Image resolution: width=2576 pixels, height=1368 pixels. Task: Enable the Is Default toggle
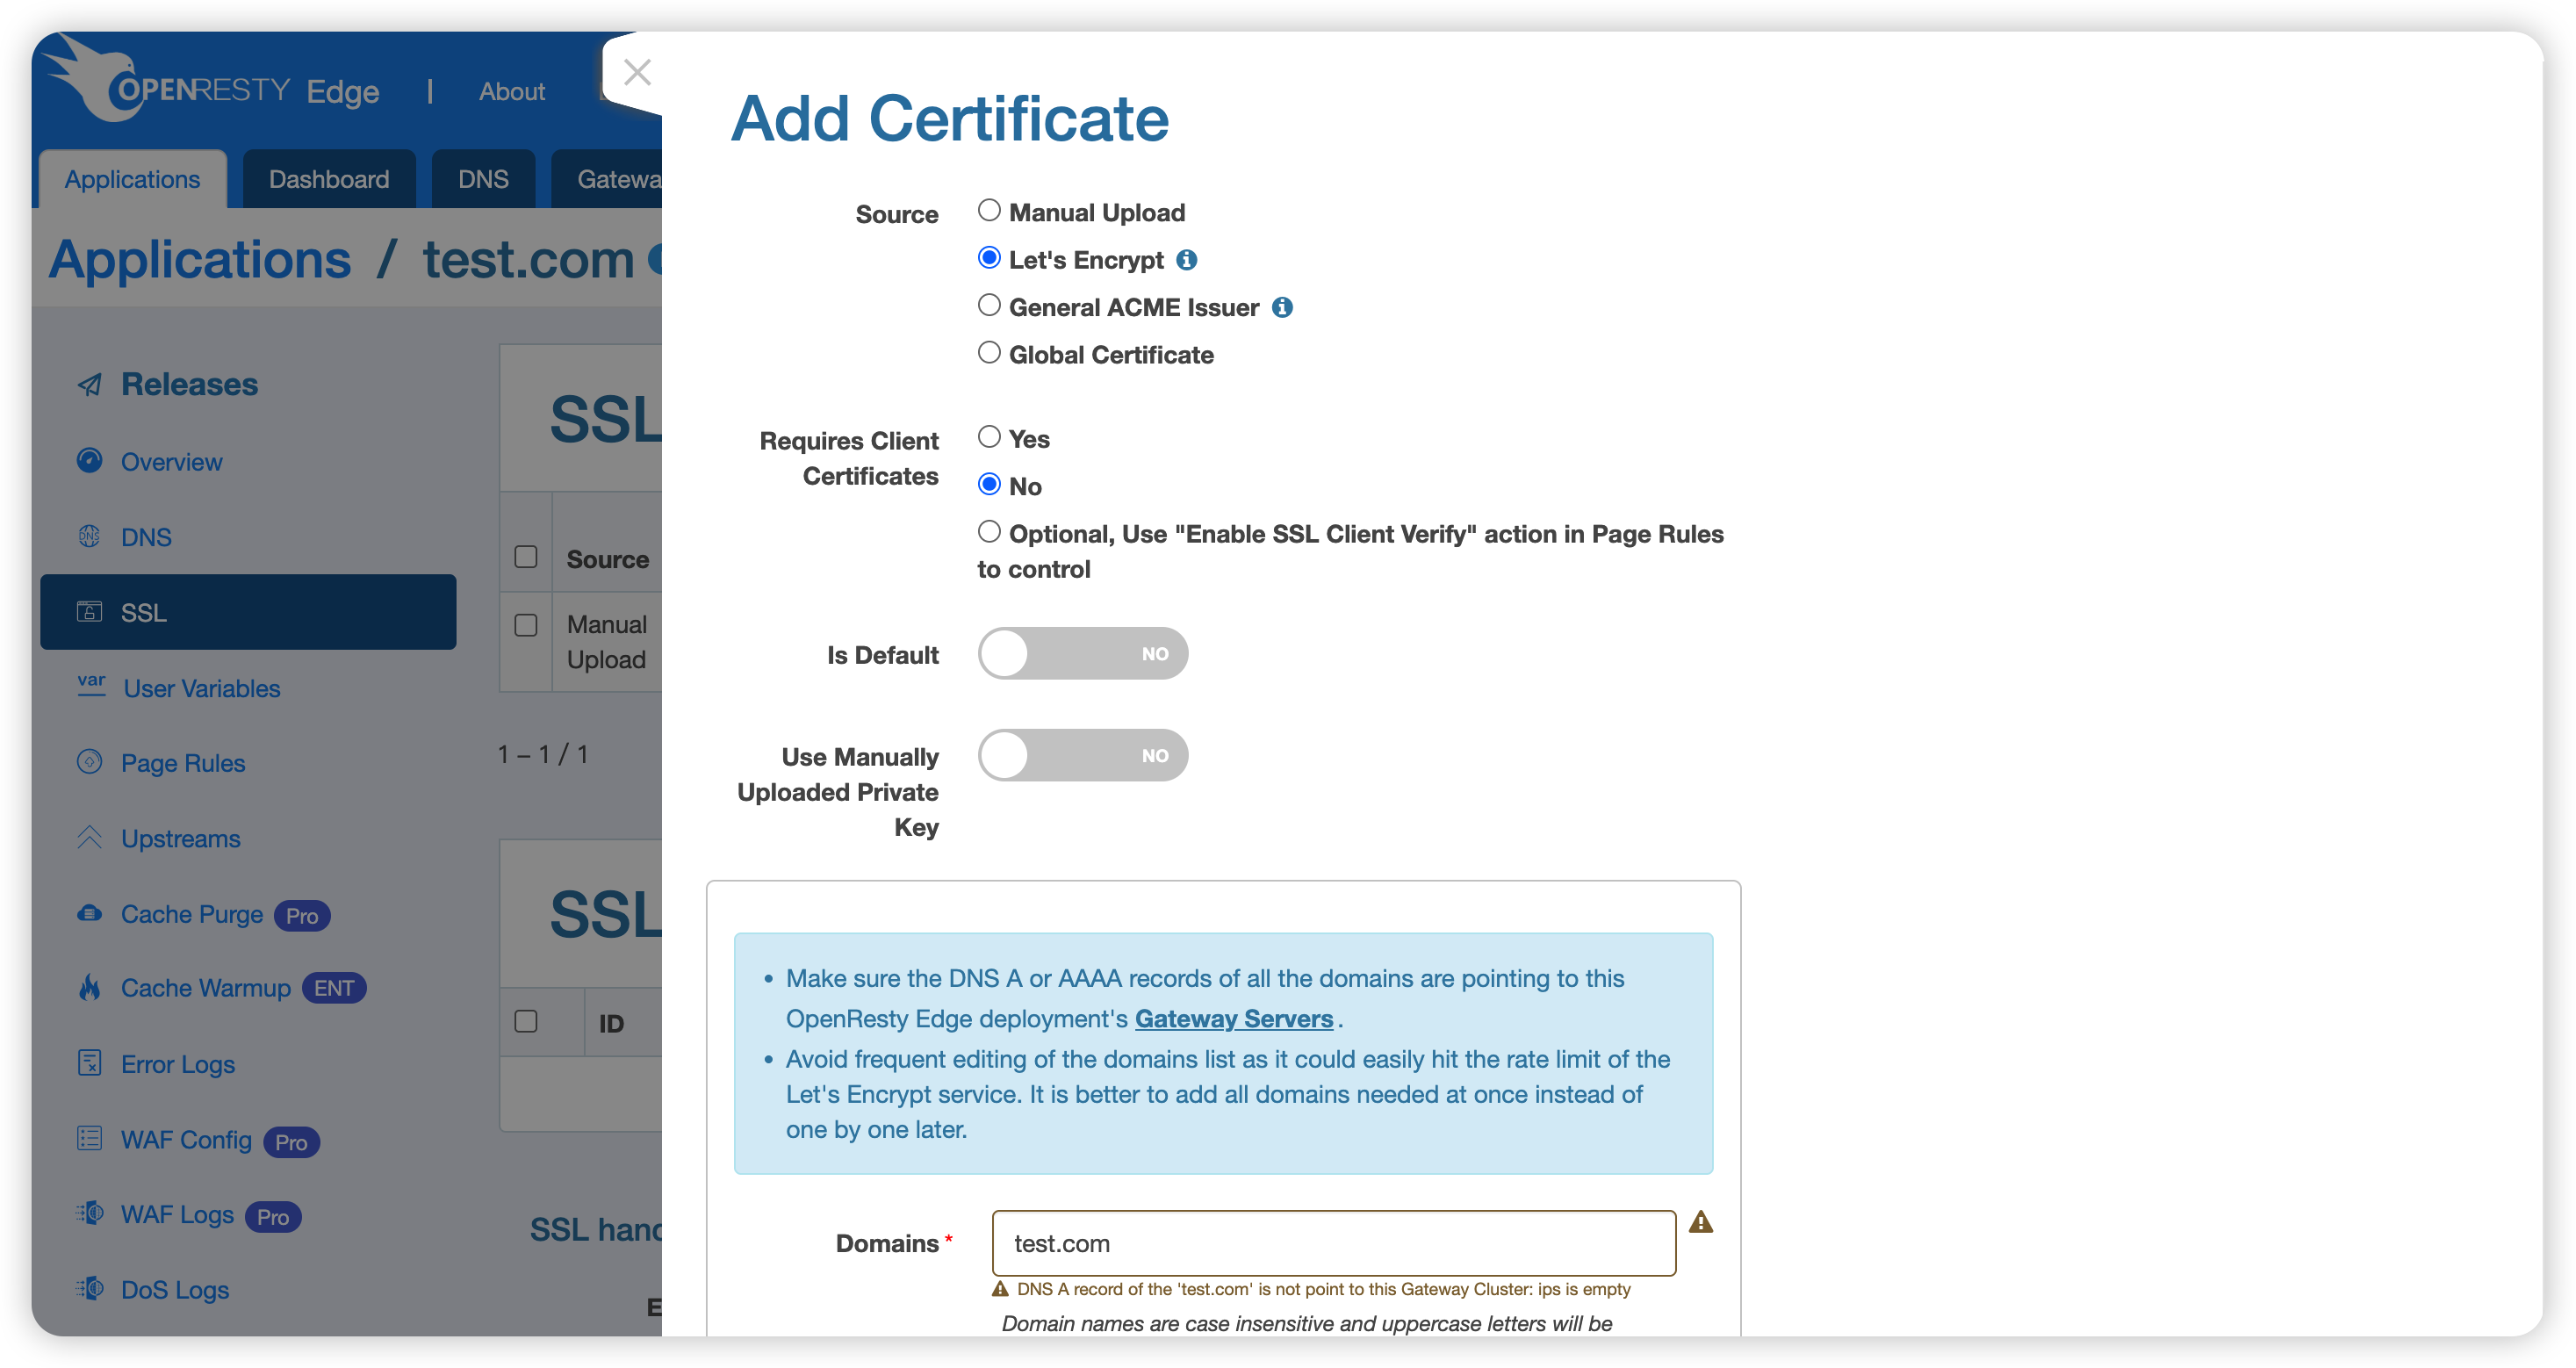(x=1082, y=654)
